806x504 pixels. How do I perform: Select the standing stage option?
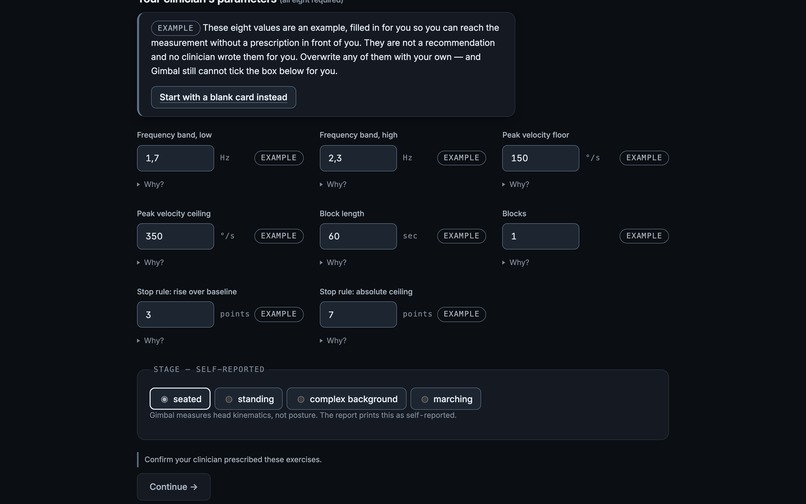click(249, 399)
